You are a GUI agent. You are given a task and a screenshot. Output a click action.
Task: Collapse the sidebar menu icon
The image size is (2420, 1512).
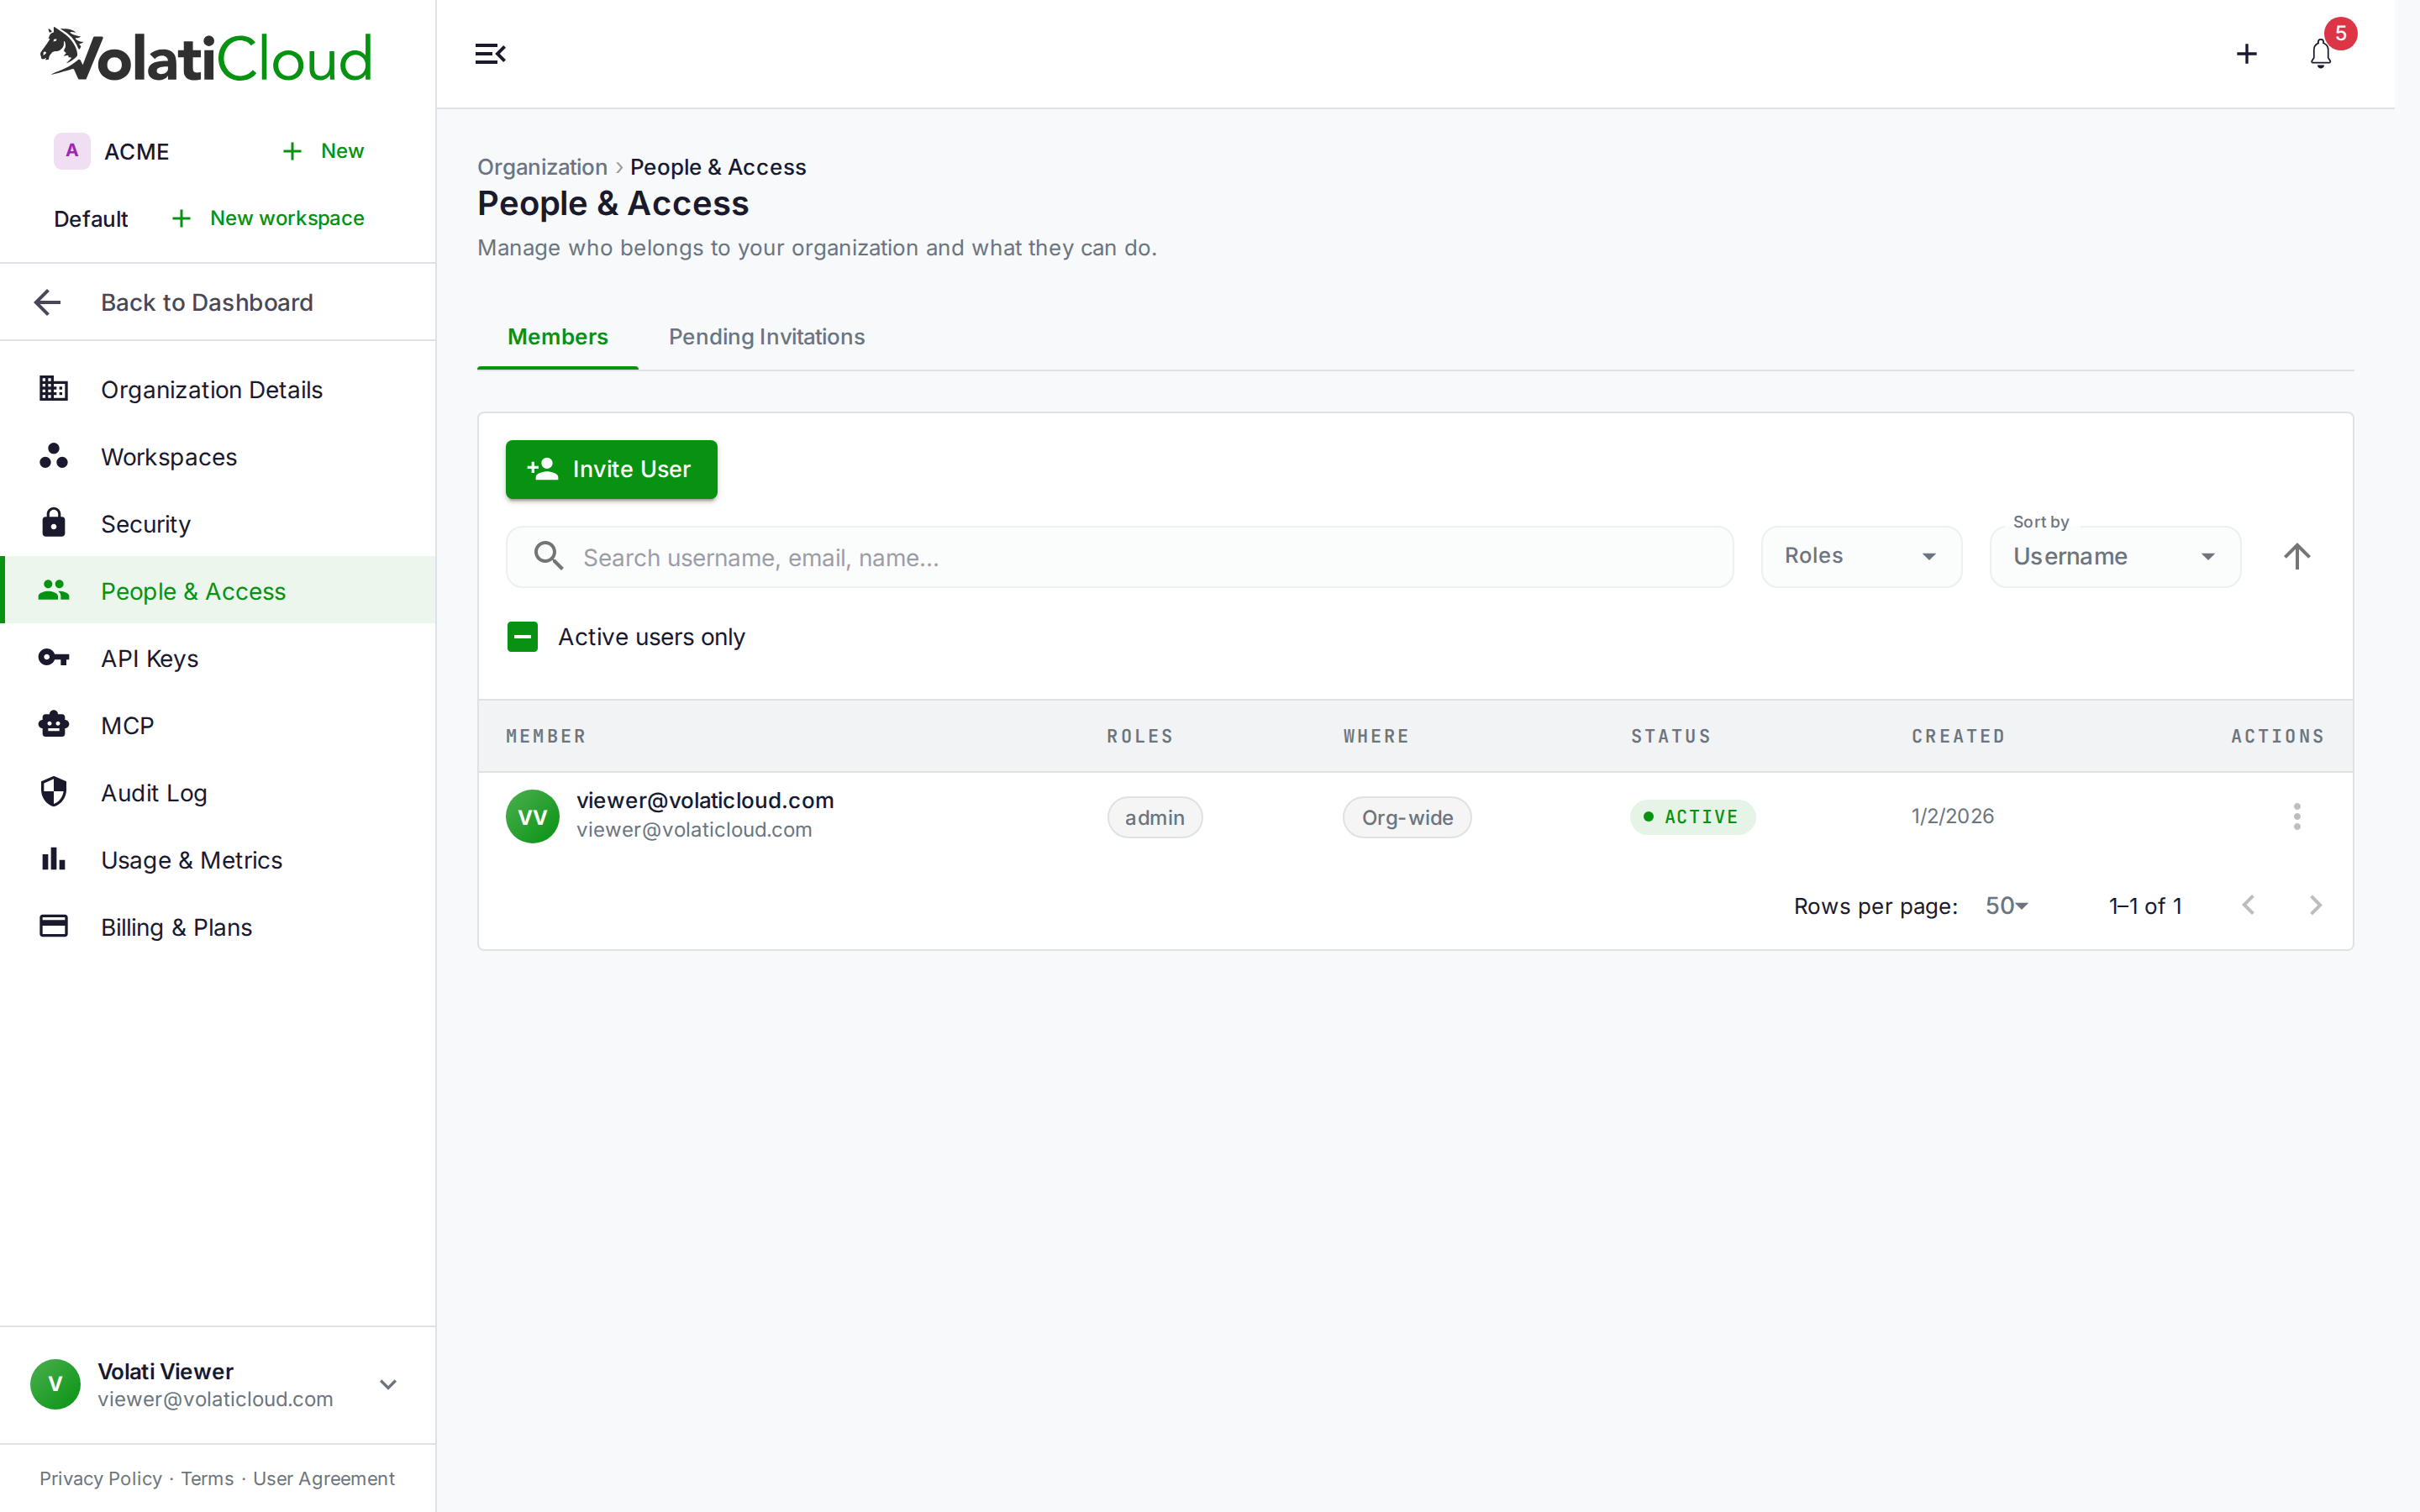point(490,54)
